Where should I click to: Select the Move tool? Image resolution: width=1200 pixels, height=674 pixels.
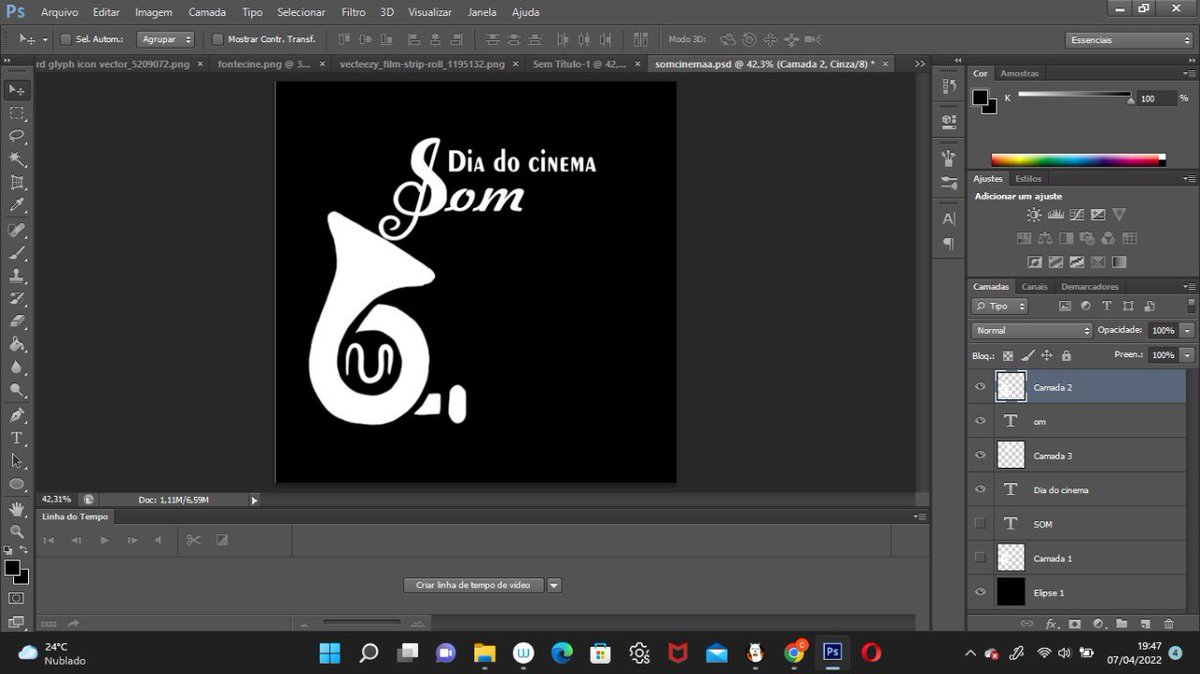tap(16, 88)
